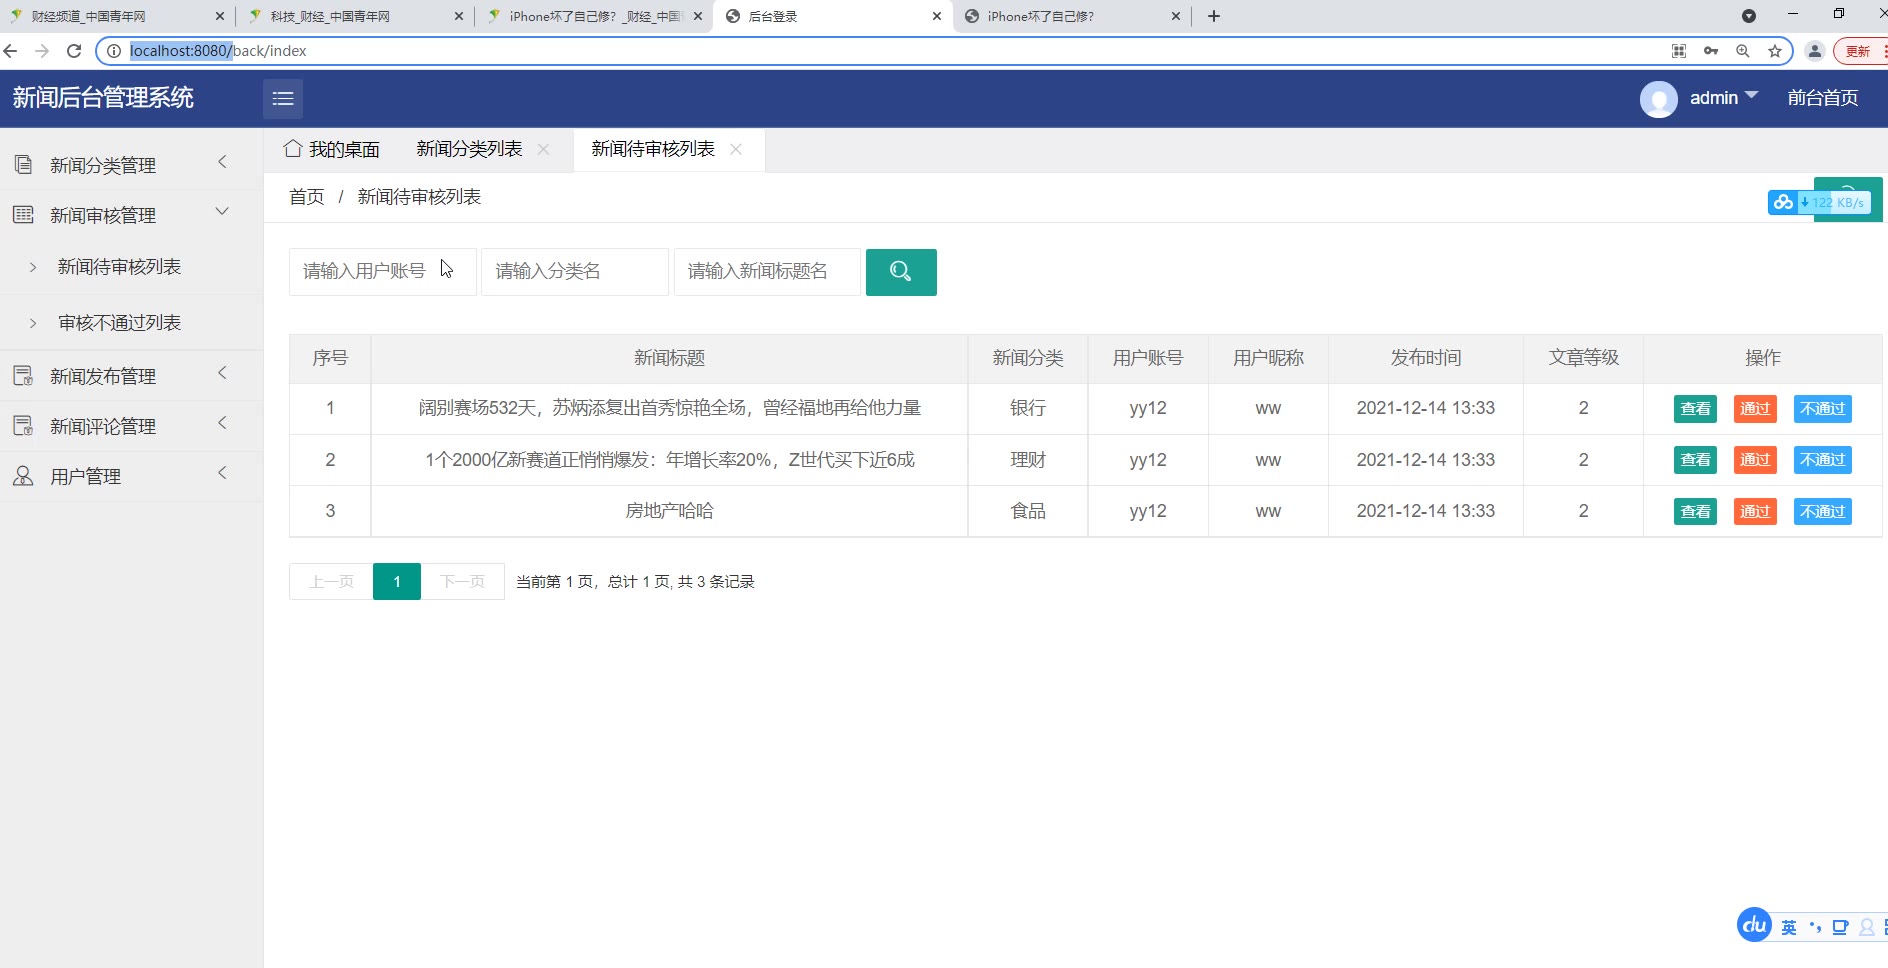This screenshot has height=968, width=1888.
Task: Expand the 新闻分类管理 menu chevron
Action: [x=223, y=162]
